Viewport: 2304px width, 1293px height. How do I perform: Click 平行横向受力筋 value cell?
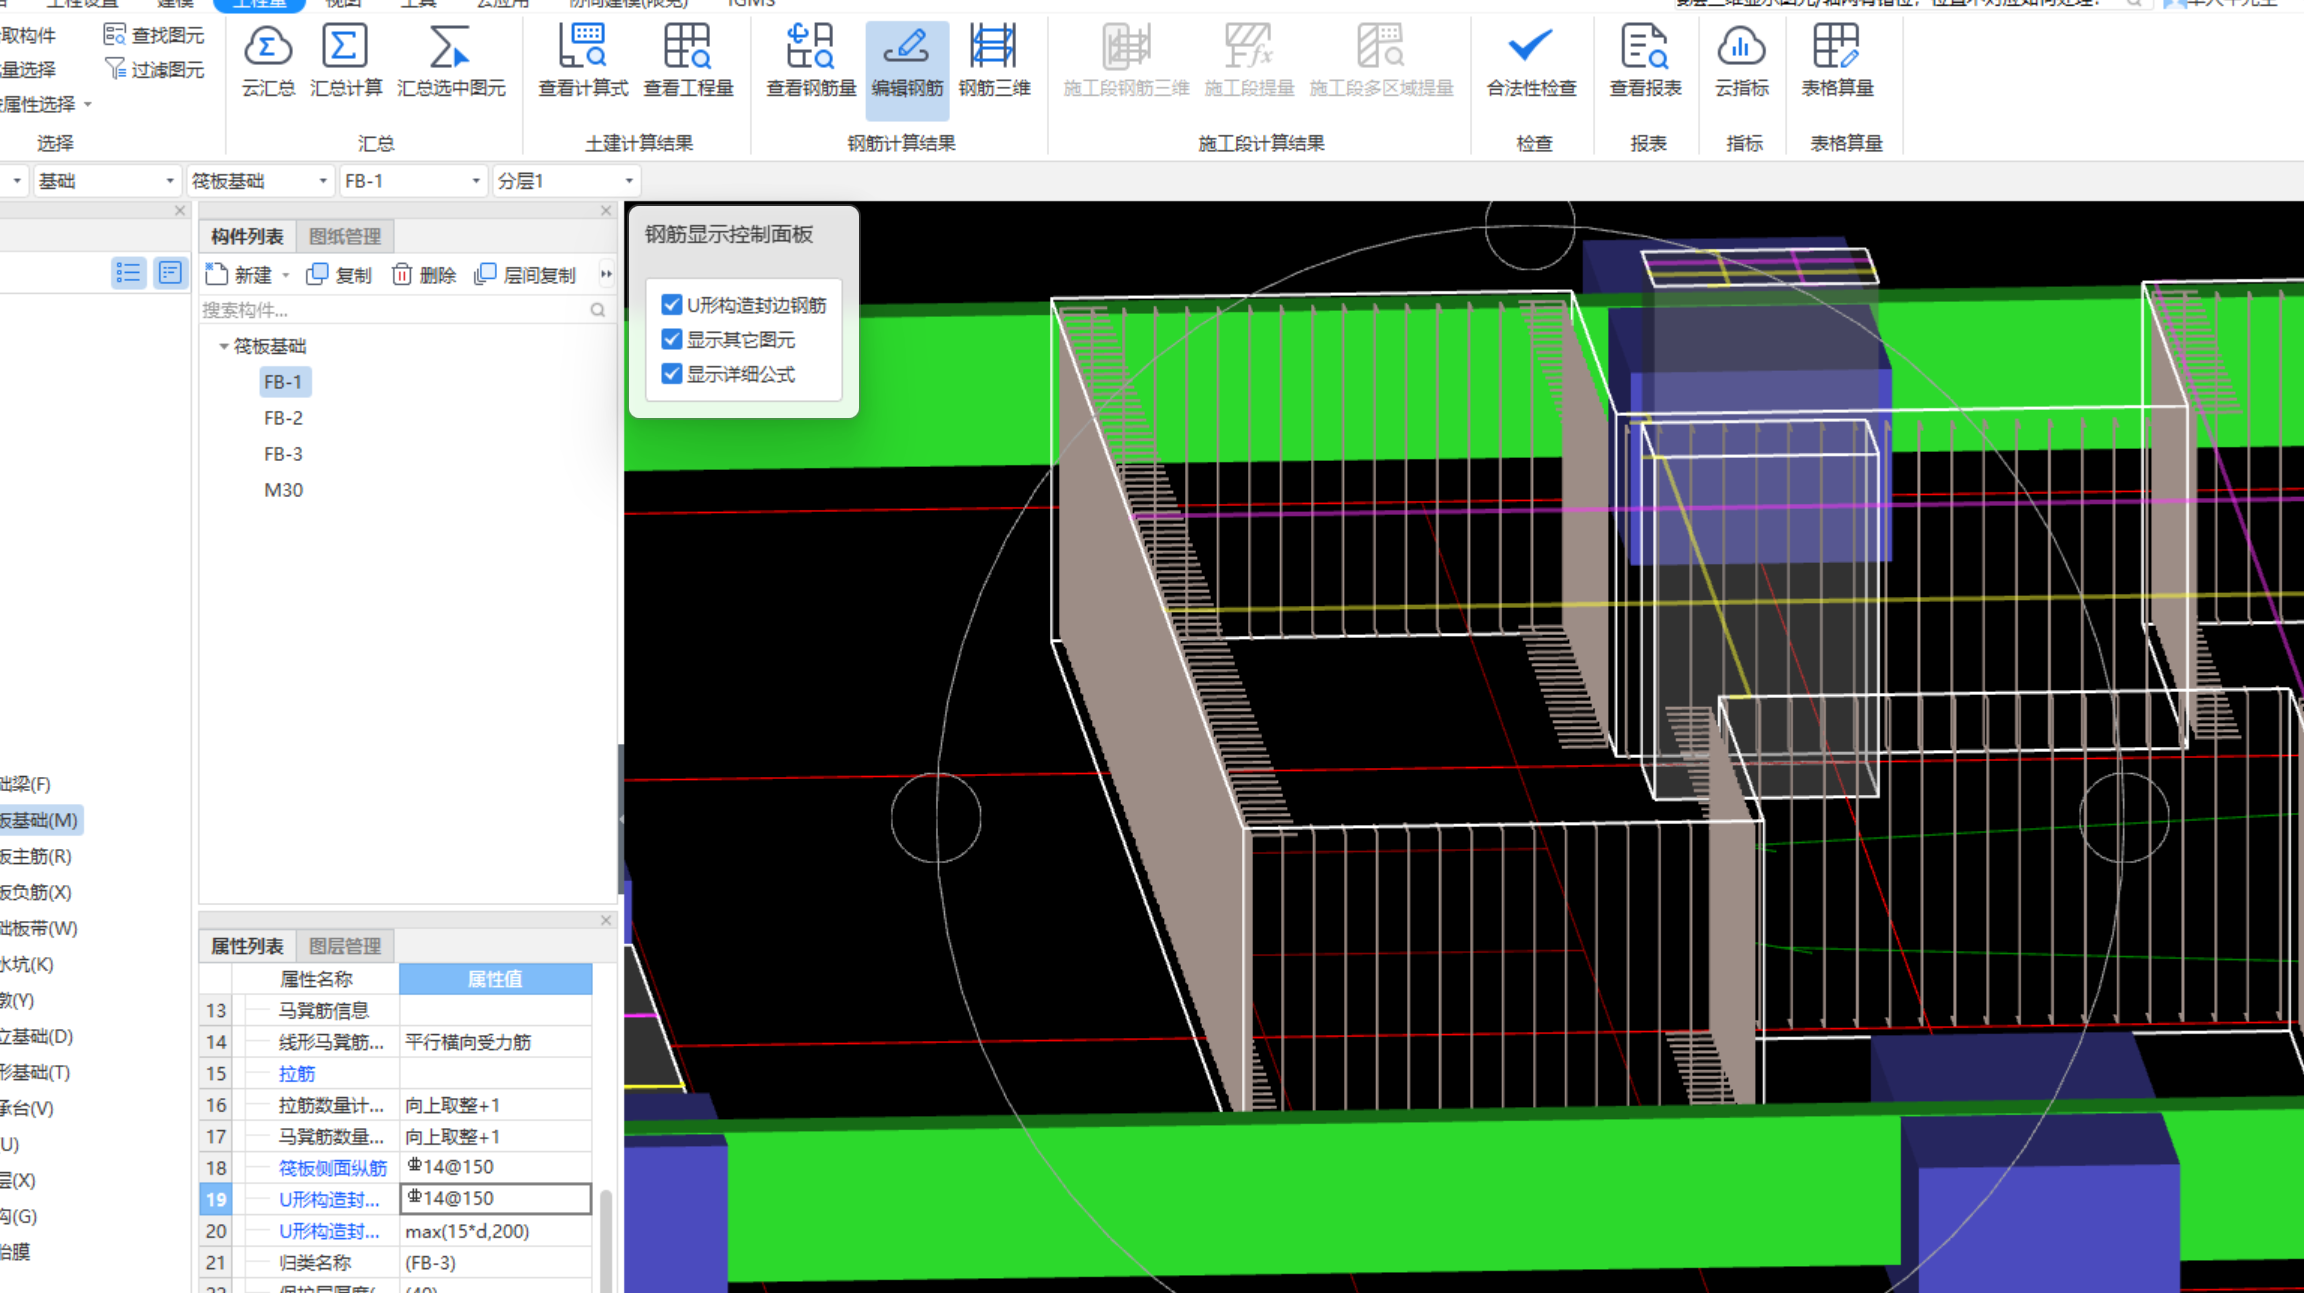tap(495, 1042)
